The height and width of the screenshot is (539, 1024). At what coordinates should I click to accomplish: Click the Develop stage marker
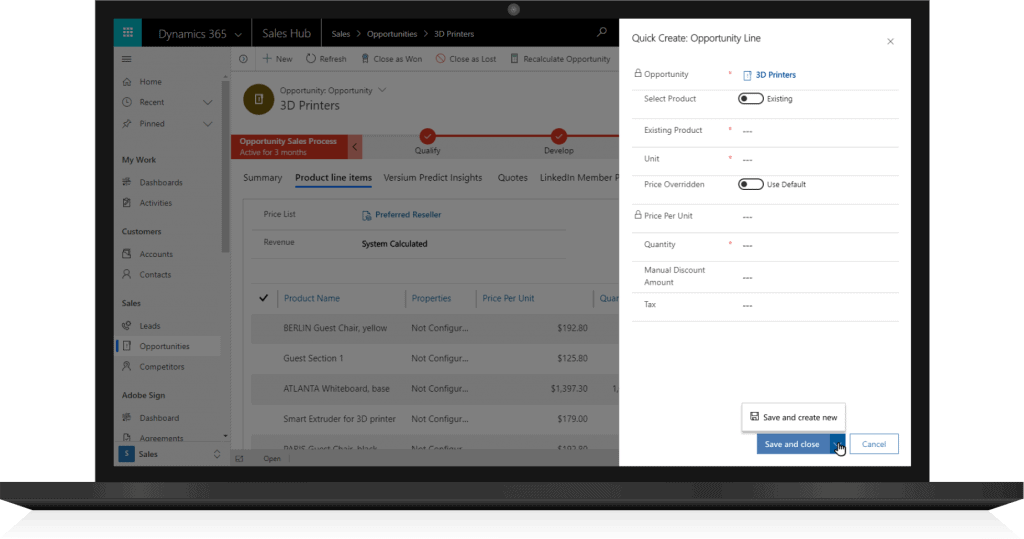click(x=558, y=136)
